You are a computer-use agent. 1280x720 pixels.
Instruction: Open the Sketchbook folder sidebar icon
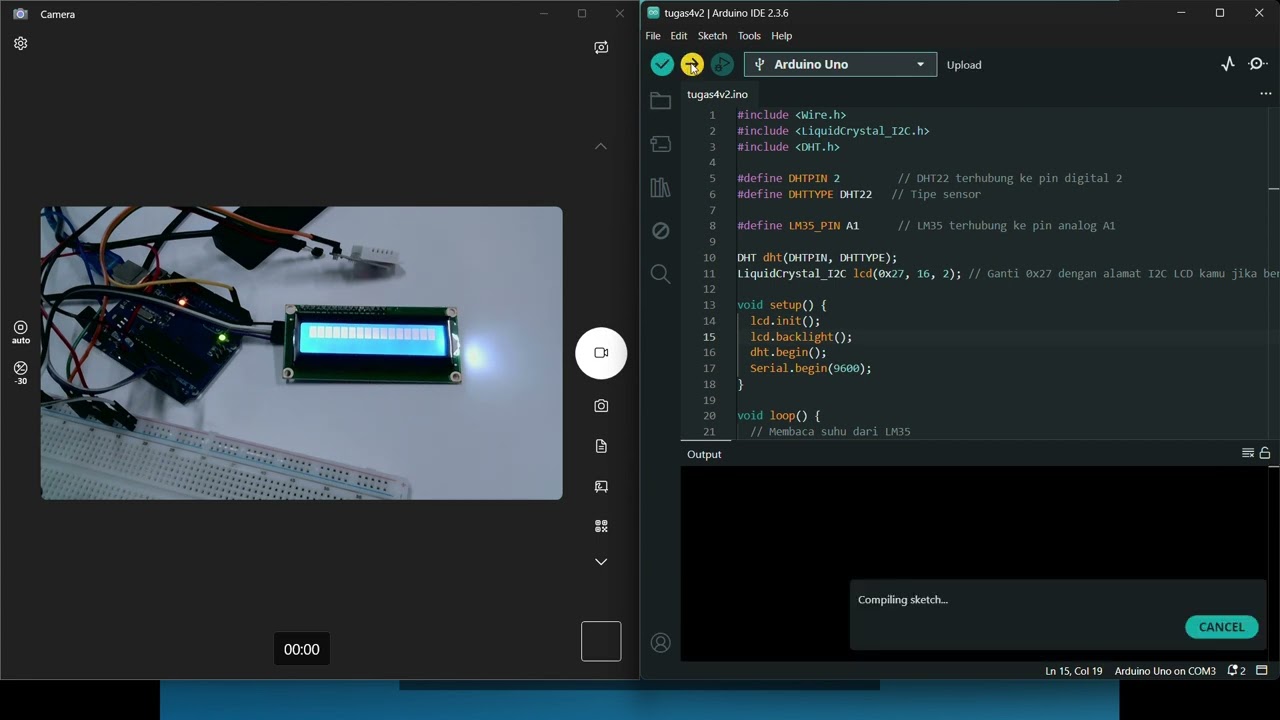coord(660,100)
